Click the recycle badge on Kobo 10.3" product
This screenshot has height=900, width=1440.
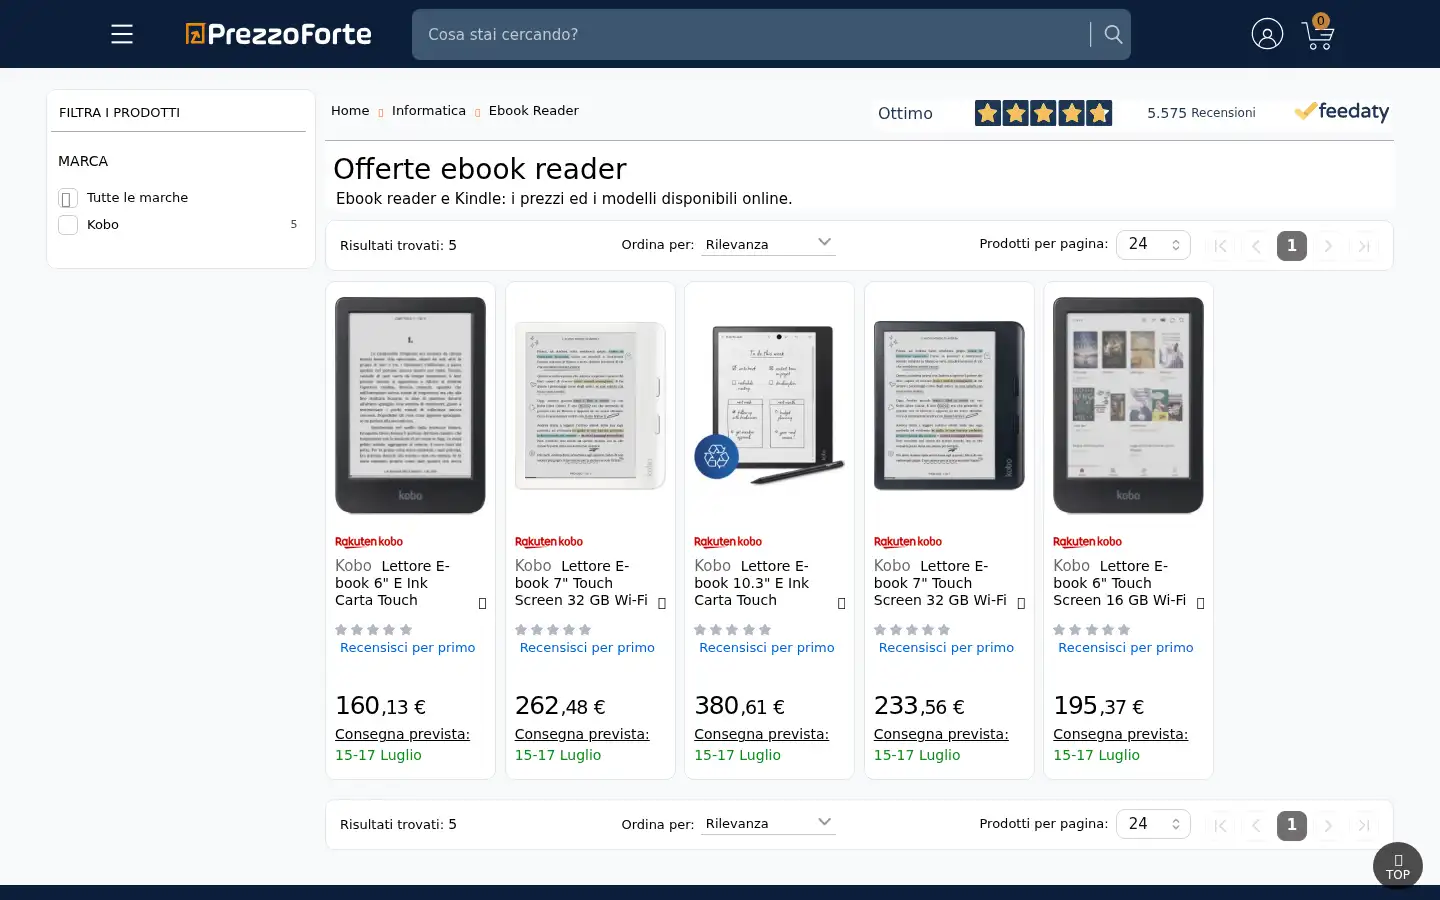click(716, 457)
